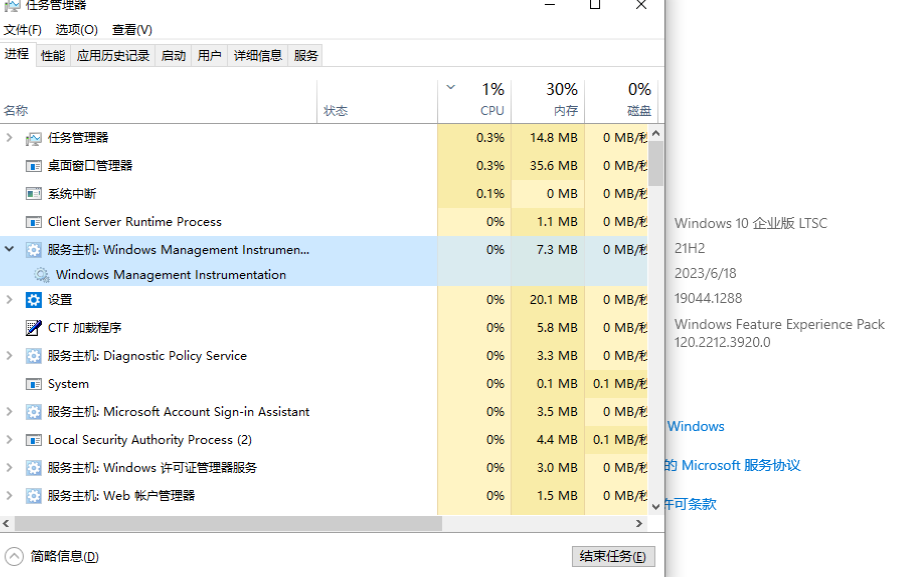
Task: Click the CTF 加载程序 pen icon
Action: (34, 328)
